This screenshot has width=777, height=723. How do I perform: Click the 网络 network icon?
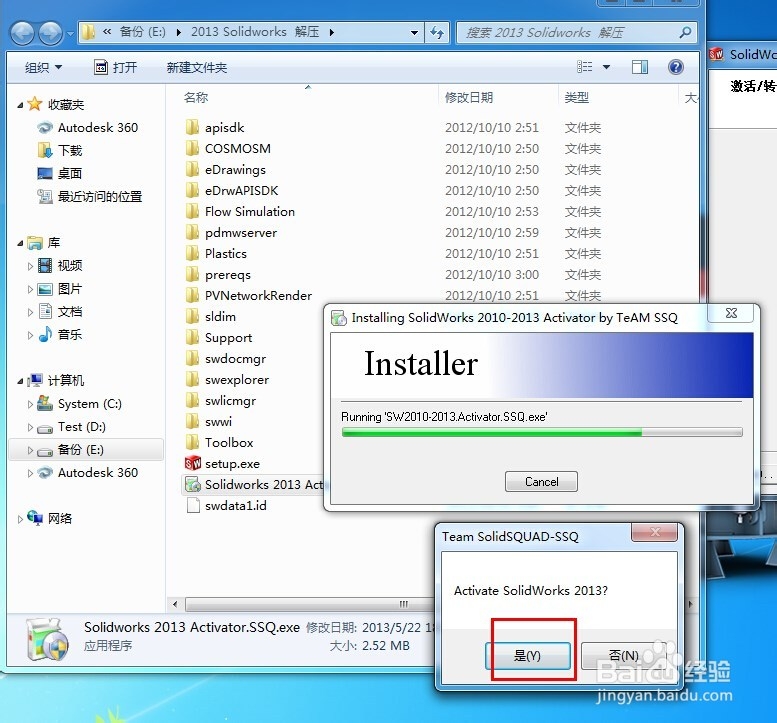click(35, 517)
